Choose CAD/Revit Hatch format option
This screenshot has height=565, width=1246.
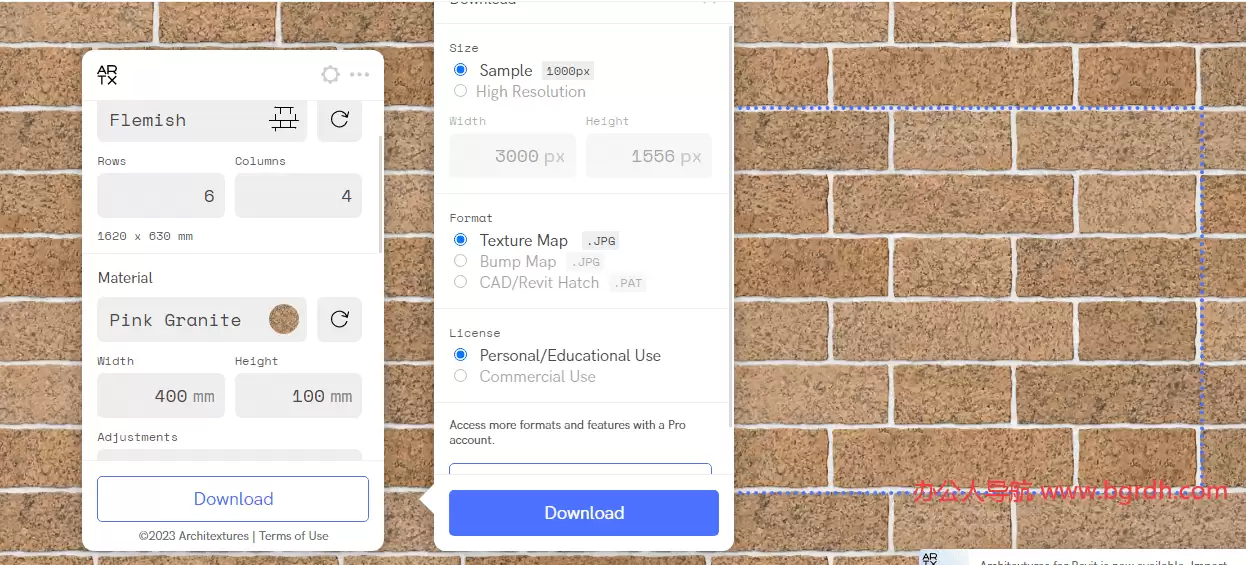460,282
